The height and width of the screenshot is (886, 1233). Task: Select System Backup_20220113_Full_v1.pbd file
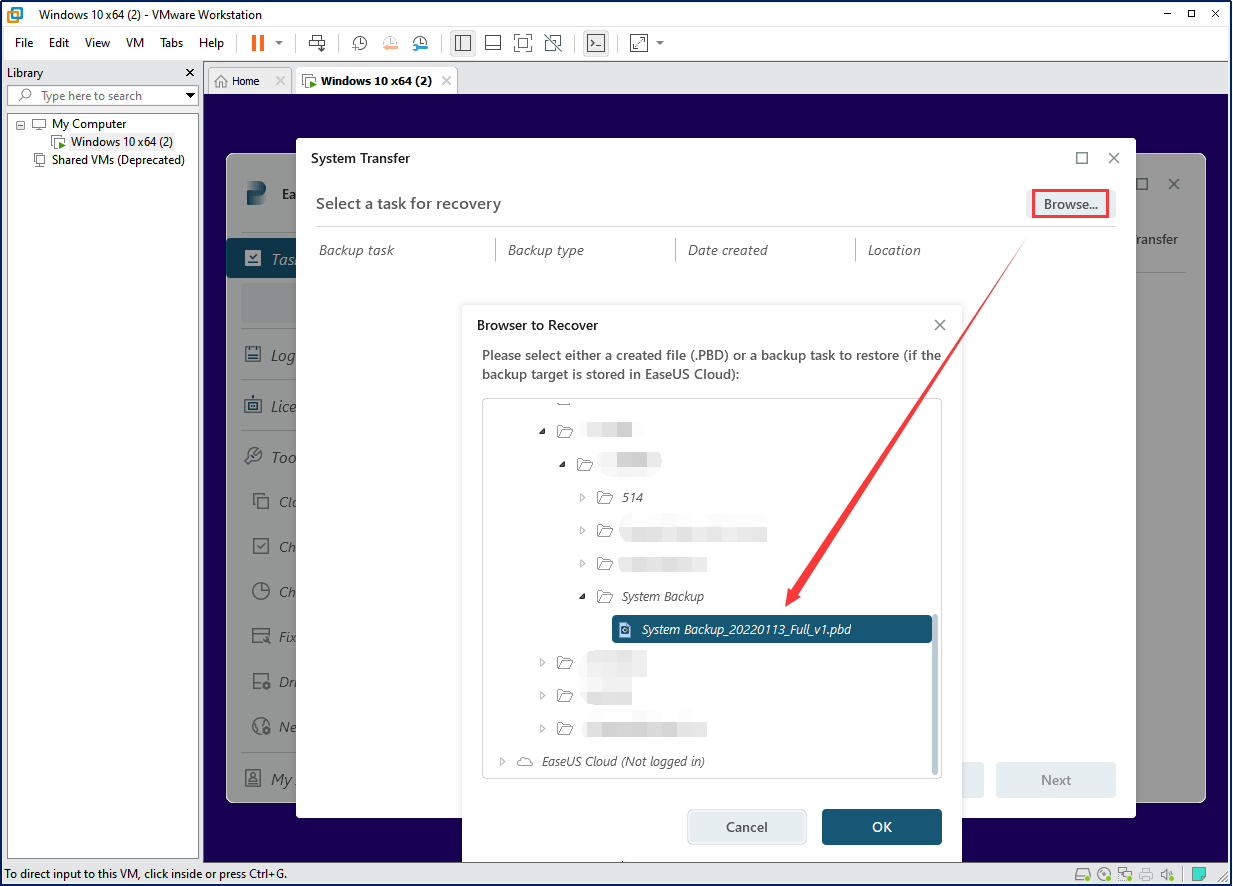tap(771, 629)
